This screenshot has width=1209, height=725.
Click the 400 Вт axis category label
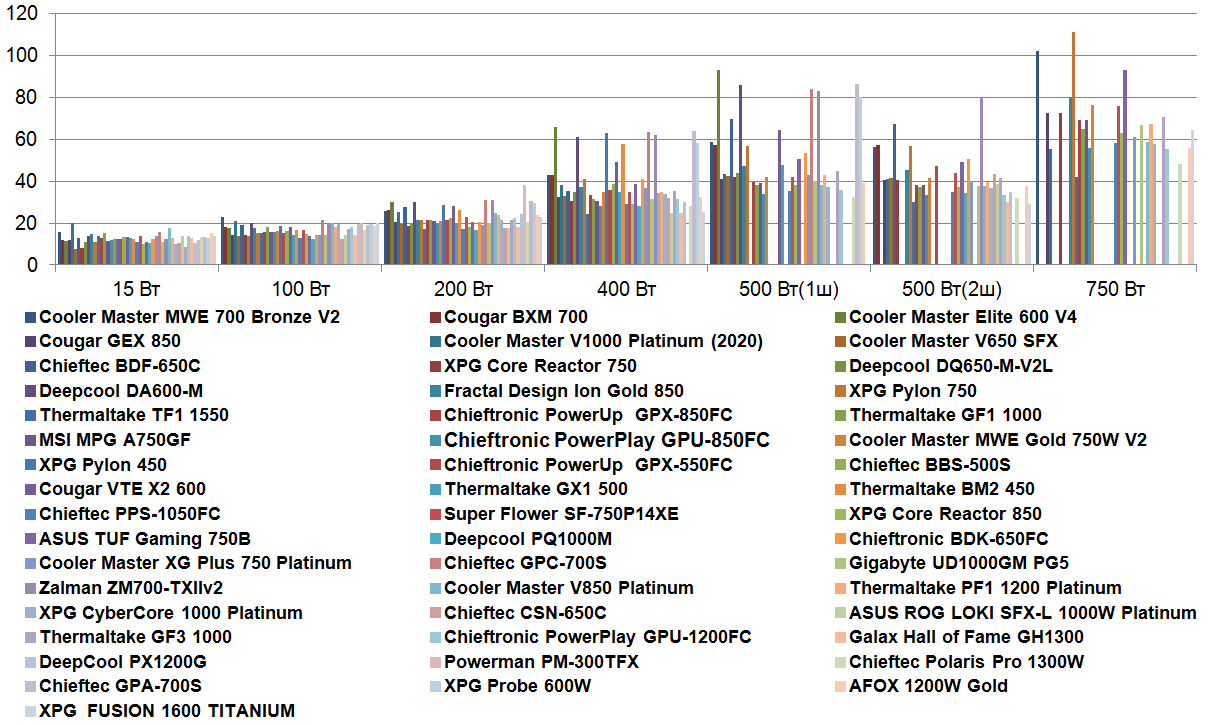pyautogui.click(x=626, y=289)
